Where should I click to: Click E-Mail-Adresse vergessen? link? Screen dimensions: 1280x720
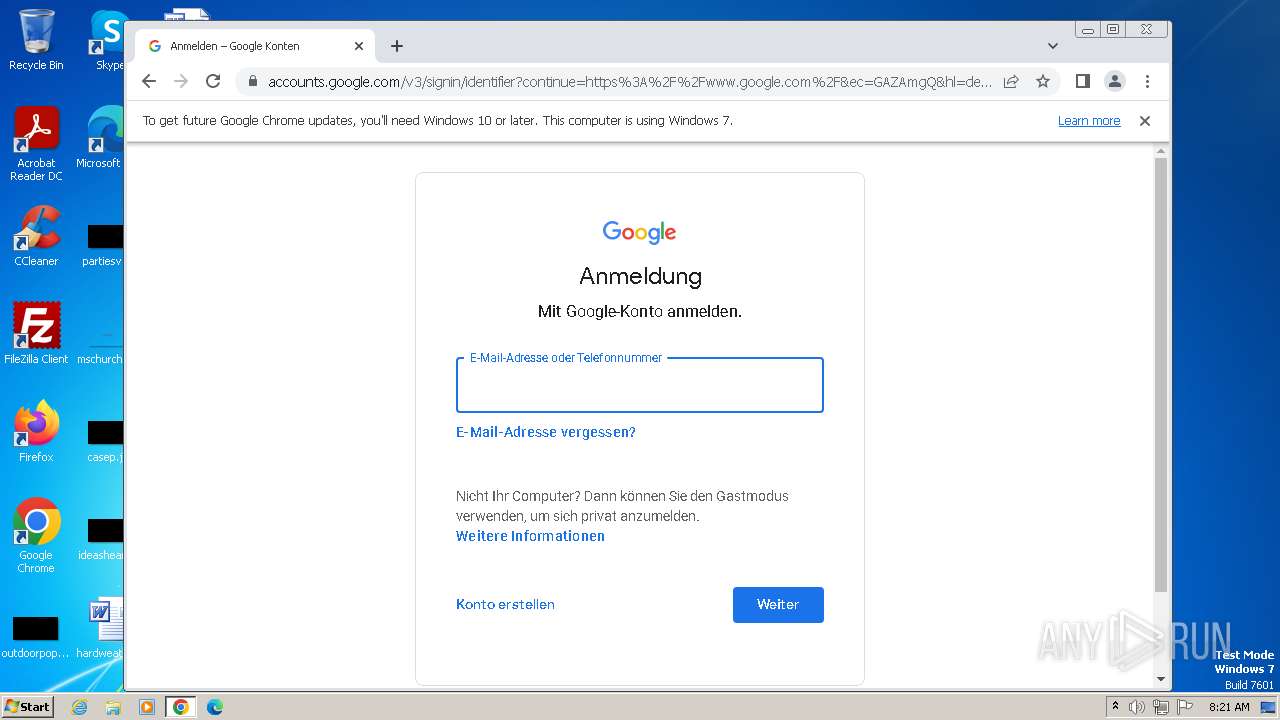[x=546, y=432]
